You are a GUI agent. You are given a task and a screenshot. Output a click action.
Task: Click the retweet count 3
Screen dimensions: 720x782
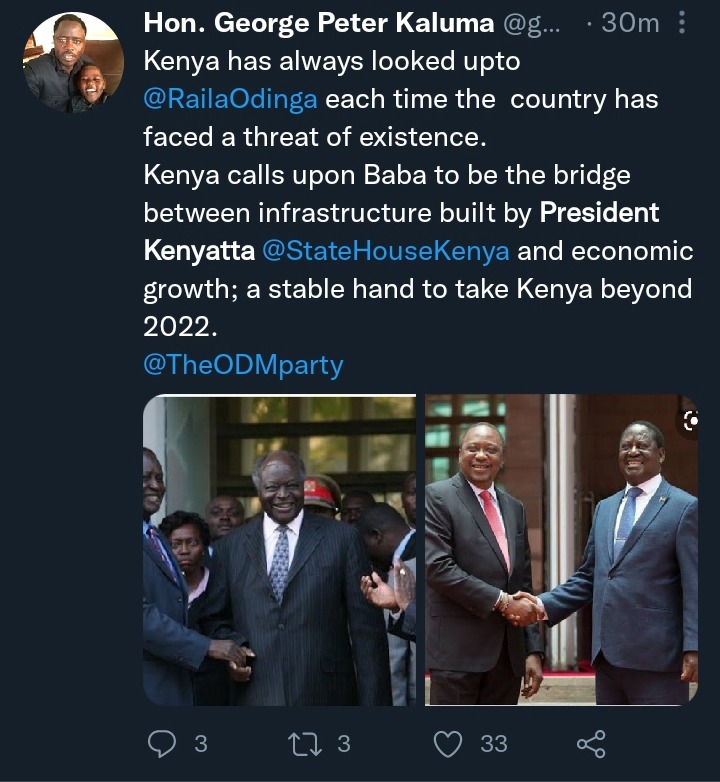coord(344,744)
